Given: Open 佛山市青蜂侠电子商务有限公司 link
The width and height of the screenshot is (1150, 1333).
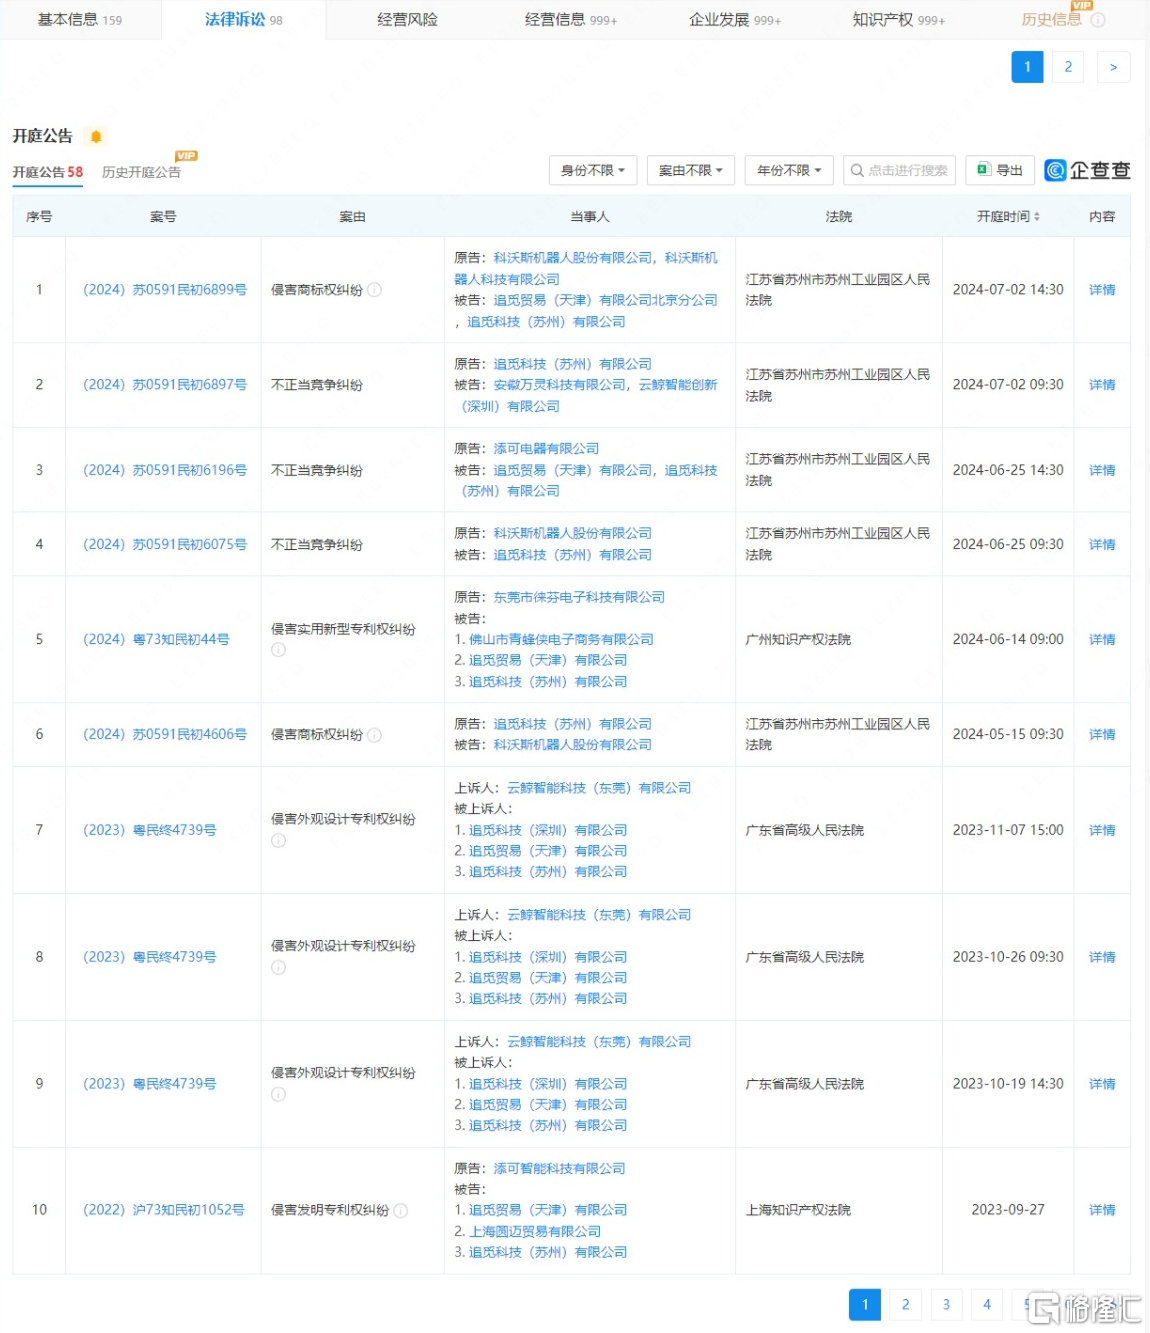Looking at the screenshot, I should 561,640.
